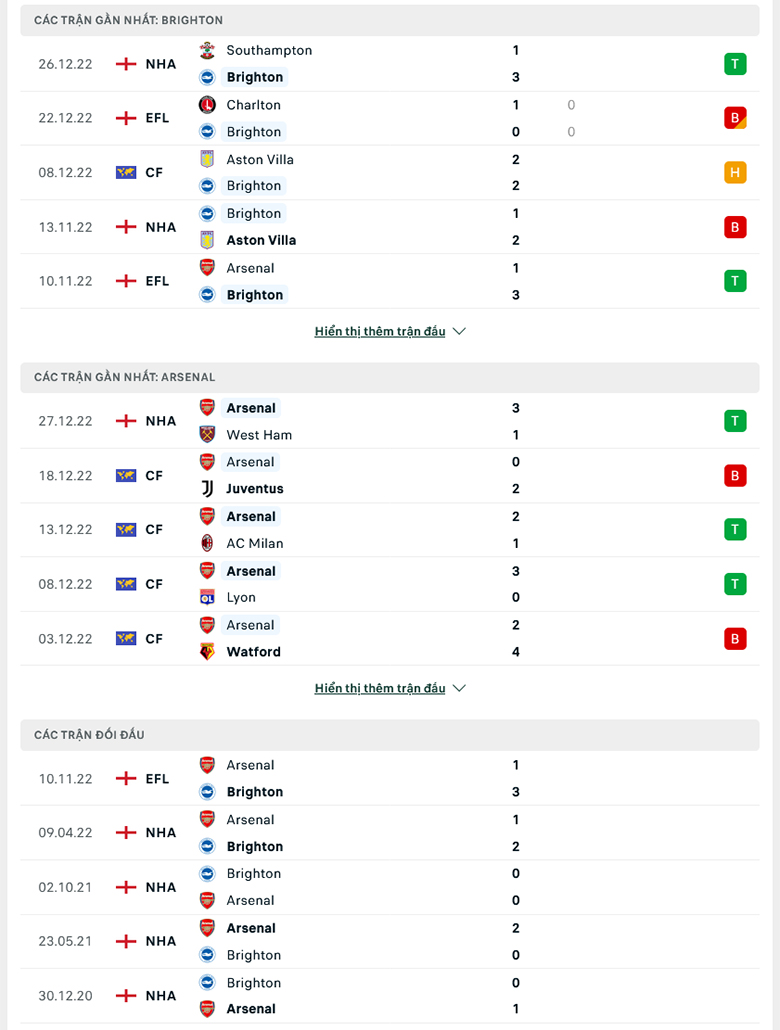
Task: Click the West Ham club crest icon
Action: (x=207, y=434)
